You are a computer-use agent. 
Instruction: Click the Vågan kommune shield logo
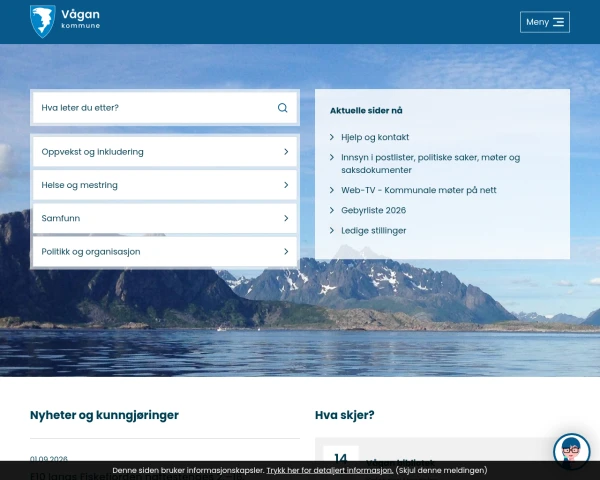coord(42,21)
